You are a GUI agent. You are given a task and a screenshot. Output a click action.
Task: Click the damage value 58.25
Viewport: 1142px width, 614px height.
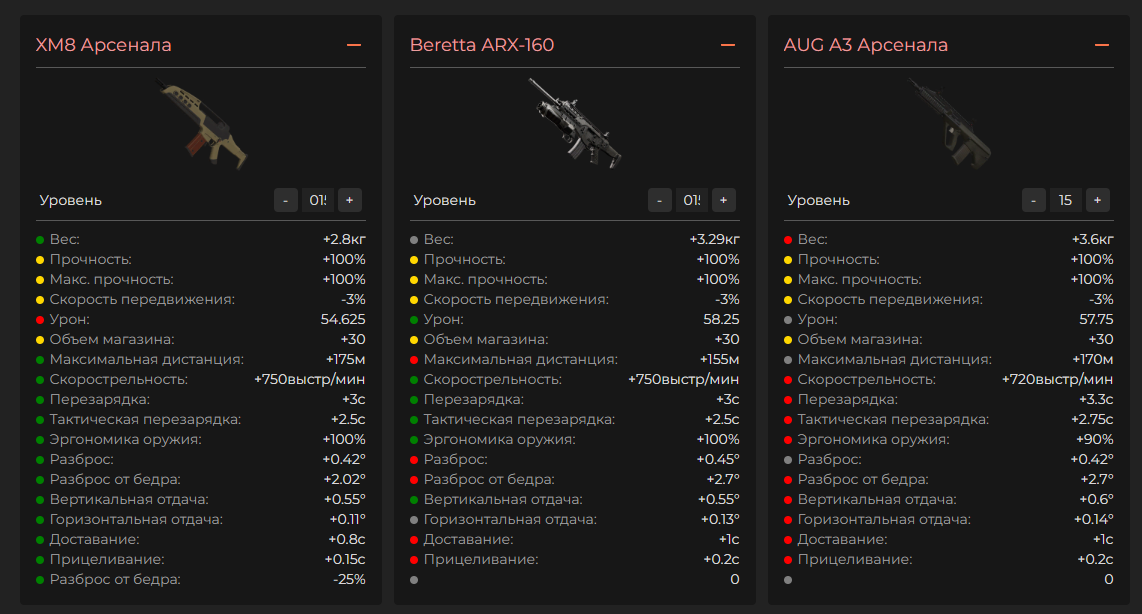[x=721, y=320]
